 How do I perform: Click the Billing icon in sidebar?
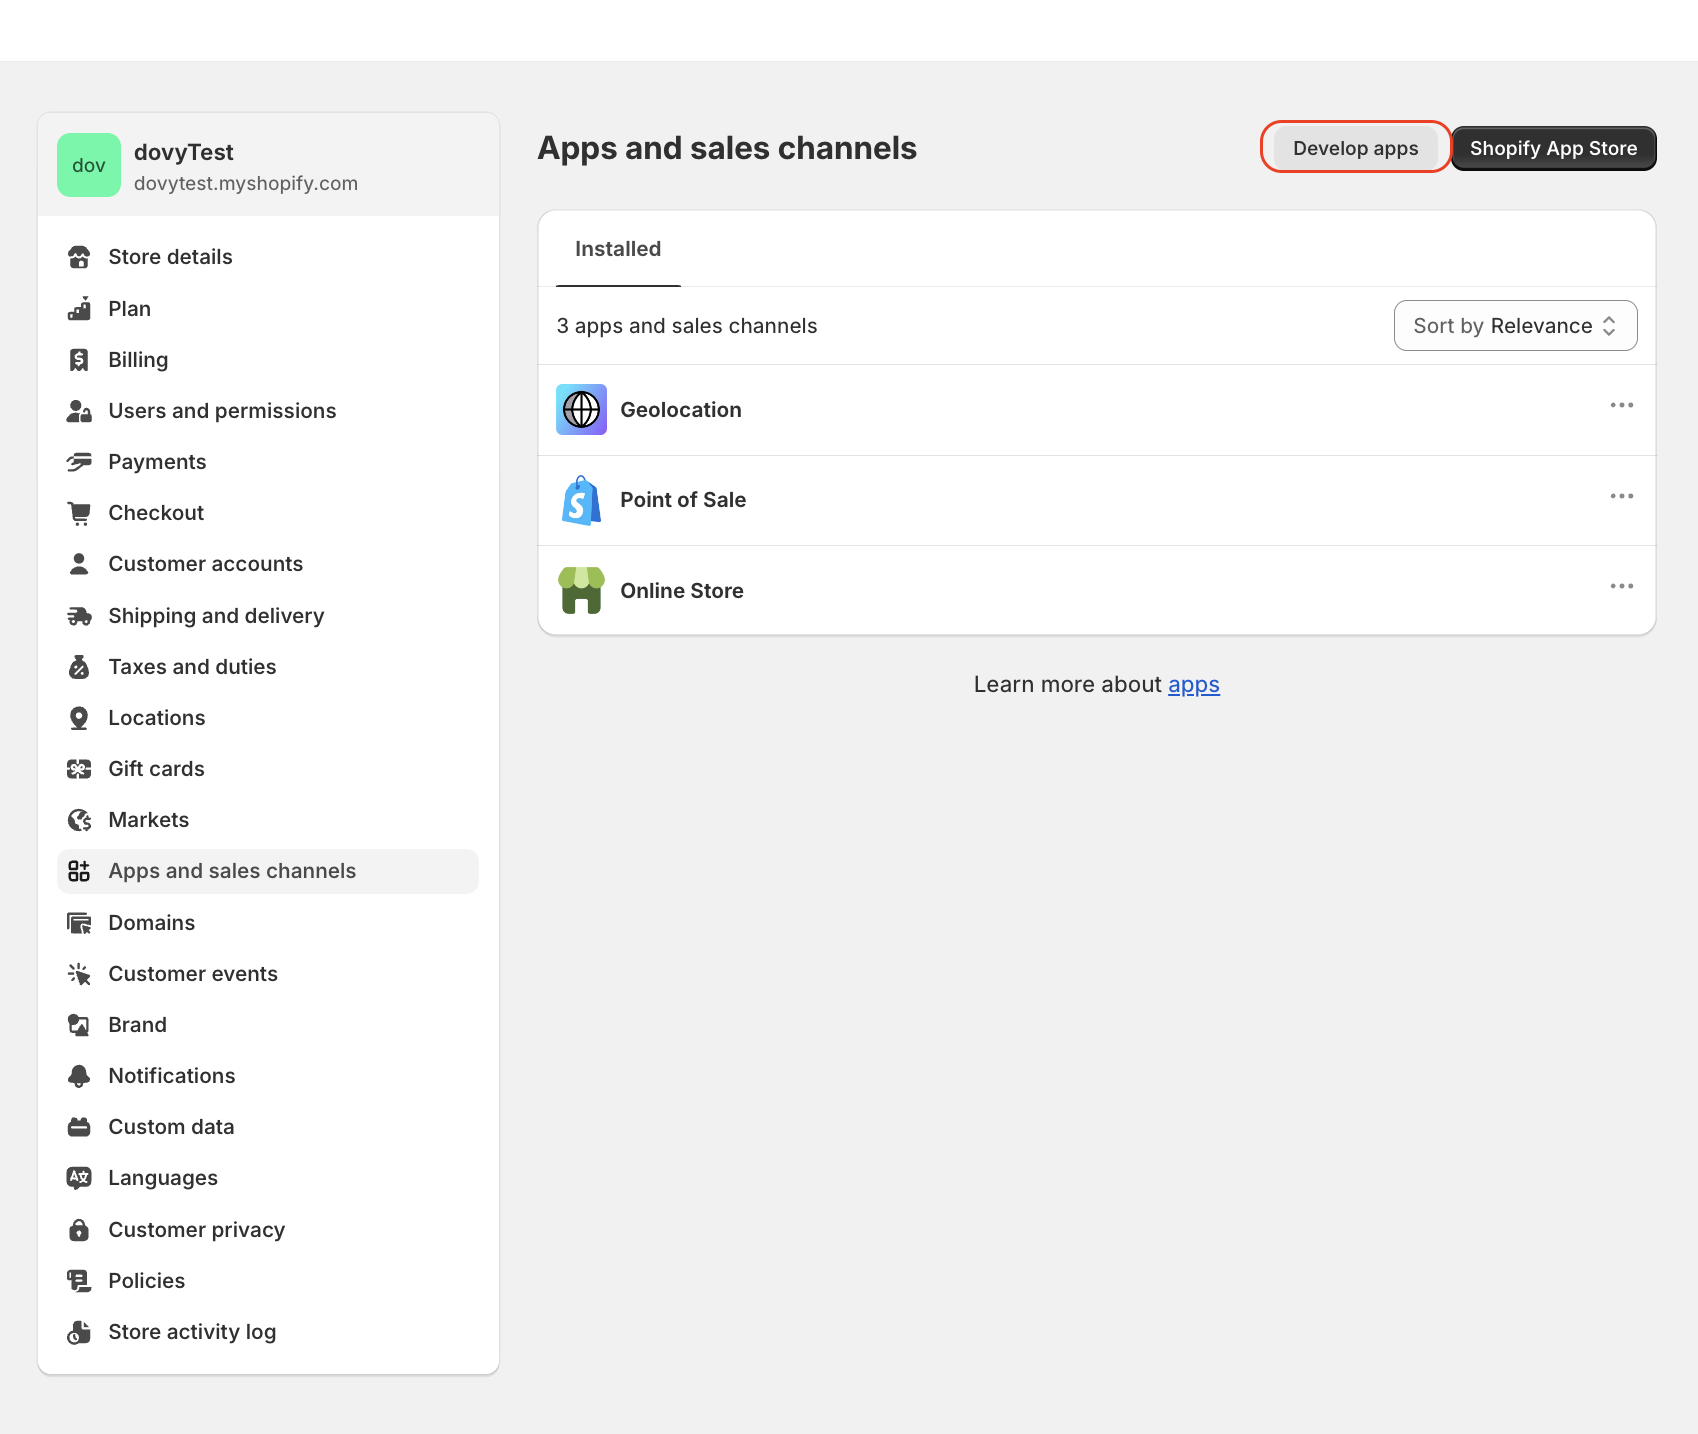point(79,360)
